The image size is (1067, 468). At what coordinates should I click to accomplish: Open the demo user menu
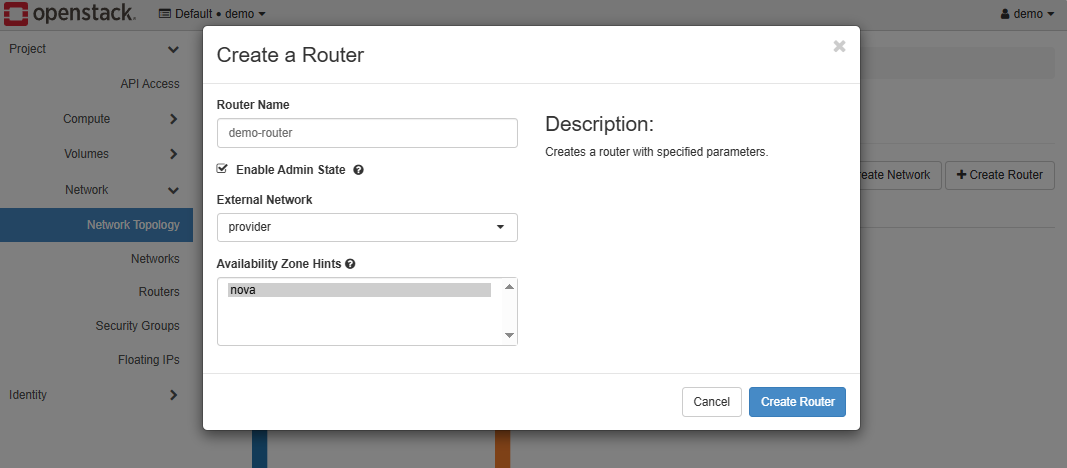(x=1027, y=14)
